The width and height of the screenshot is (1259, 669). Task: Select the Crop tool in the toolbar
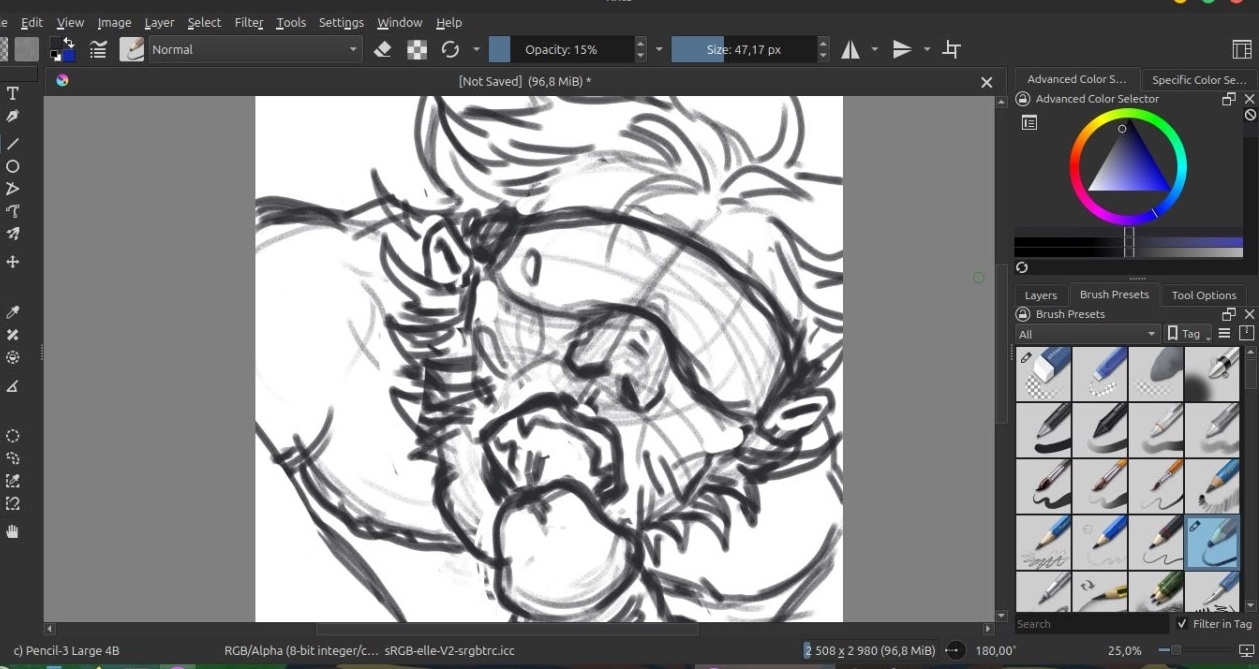[952, 49]
